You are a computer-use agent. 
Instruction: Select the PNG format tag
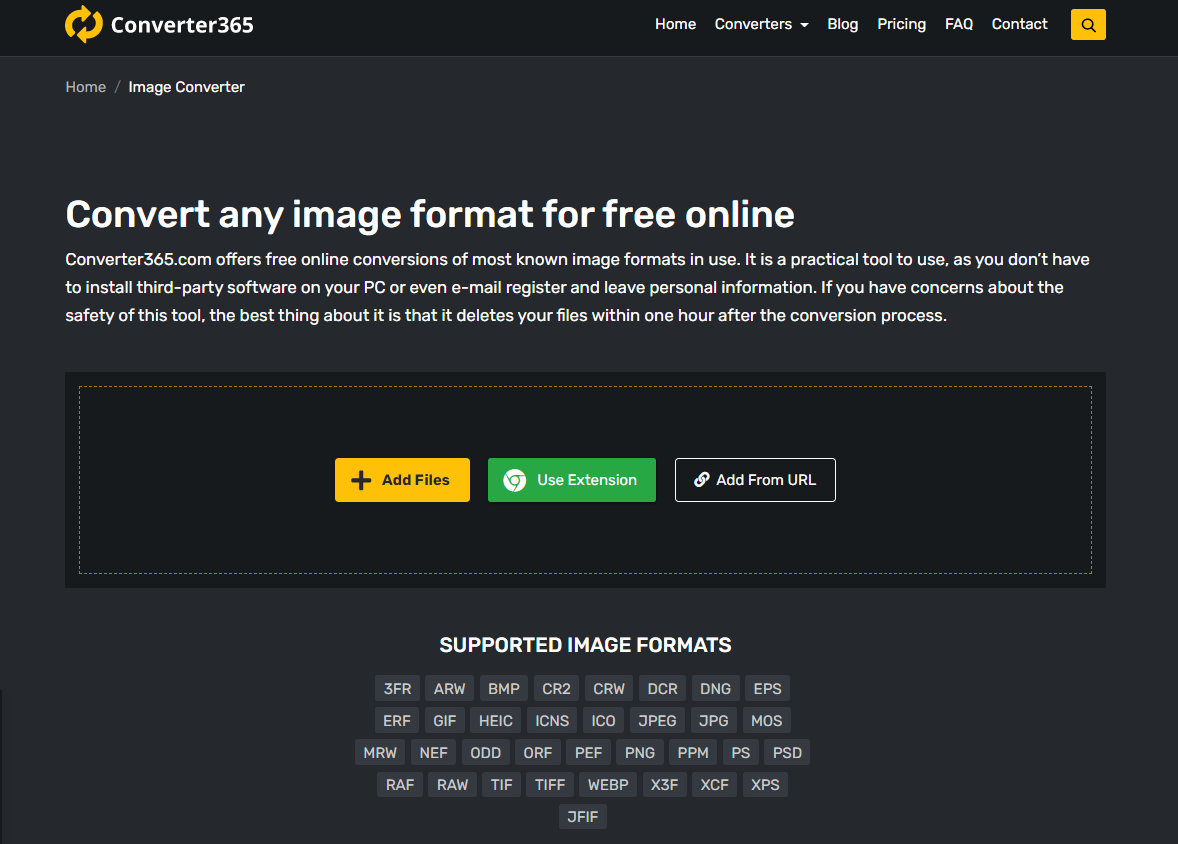(x=640, y=753)
